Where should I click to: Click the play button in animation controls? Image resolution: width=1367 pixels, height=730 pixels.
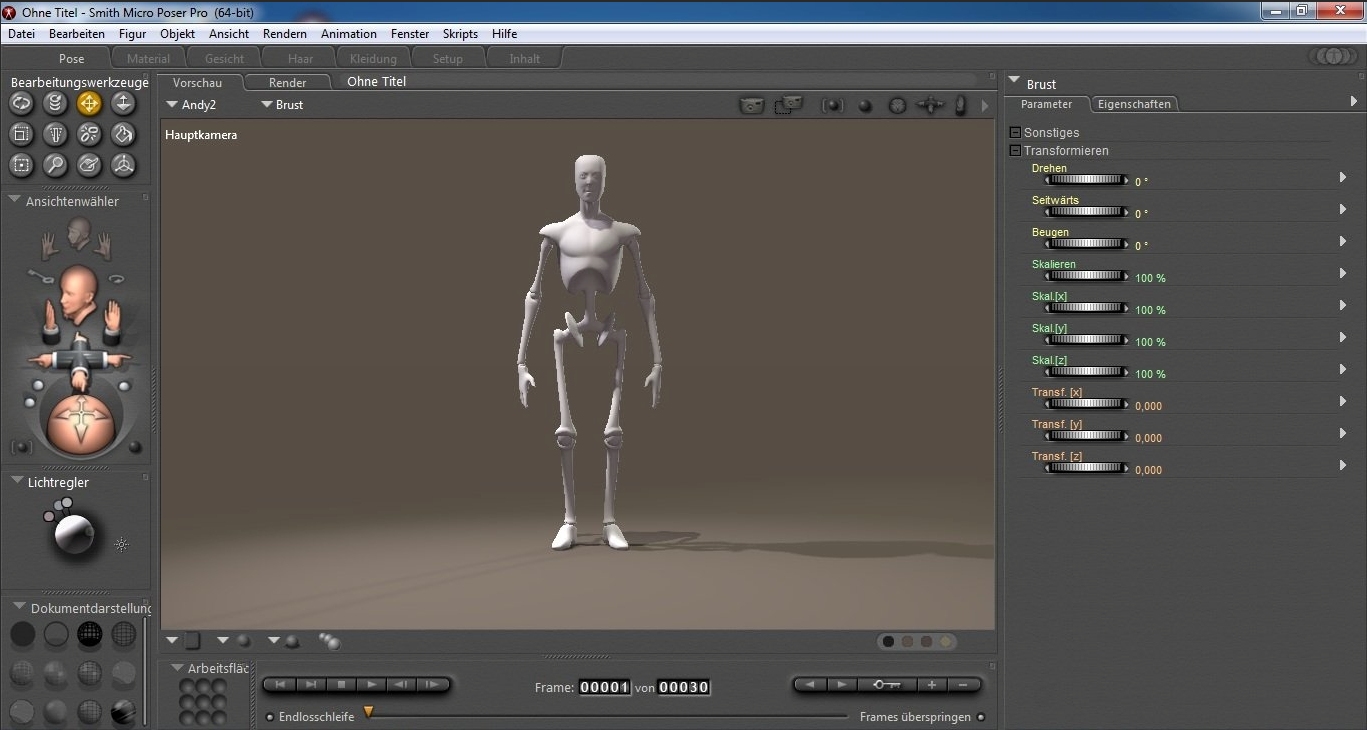click(x=371, y=685)
